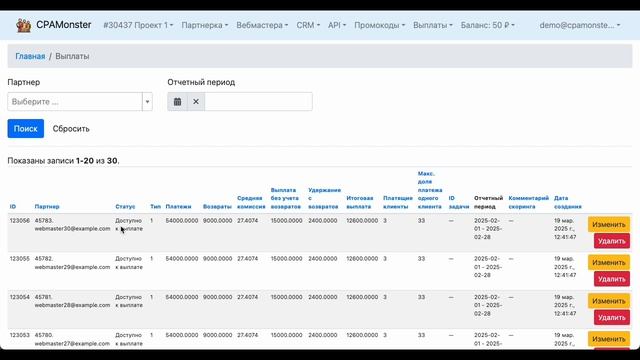Sort by Возвраты column header

click(x=217, y=207)
